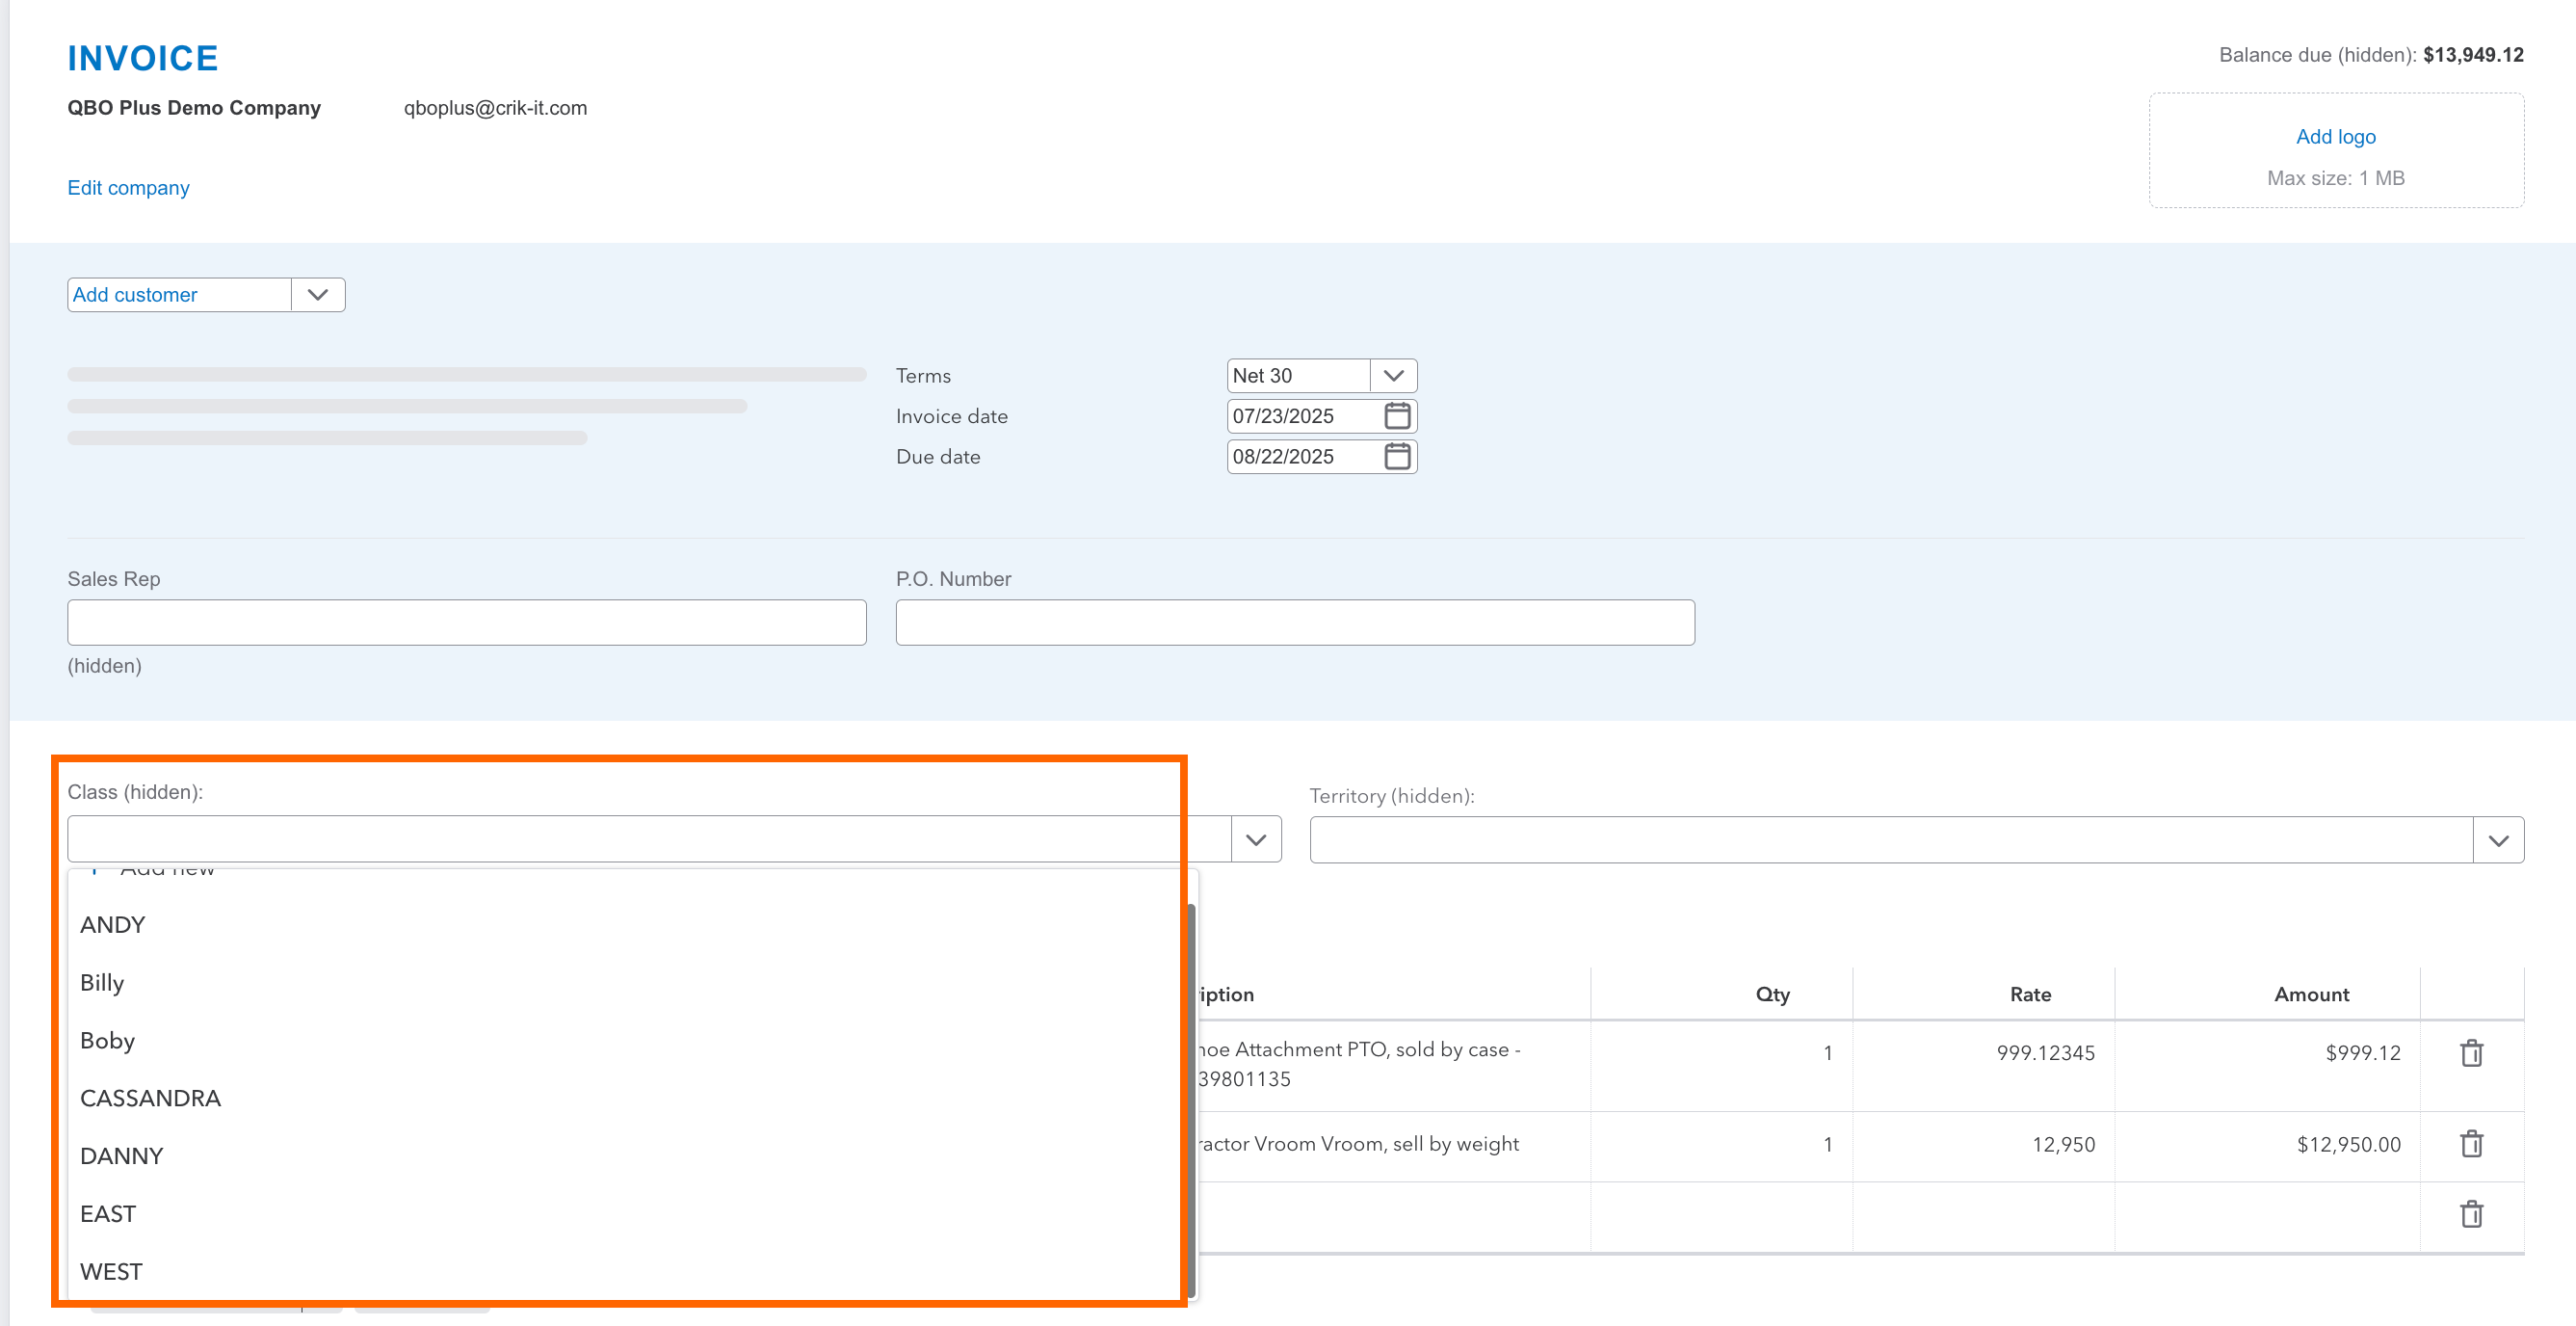Open the Due date calendar picker
Screen dimensions: 2576x1326
tap(1396, 457)
